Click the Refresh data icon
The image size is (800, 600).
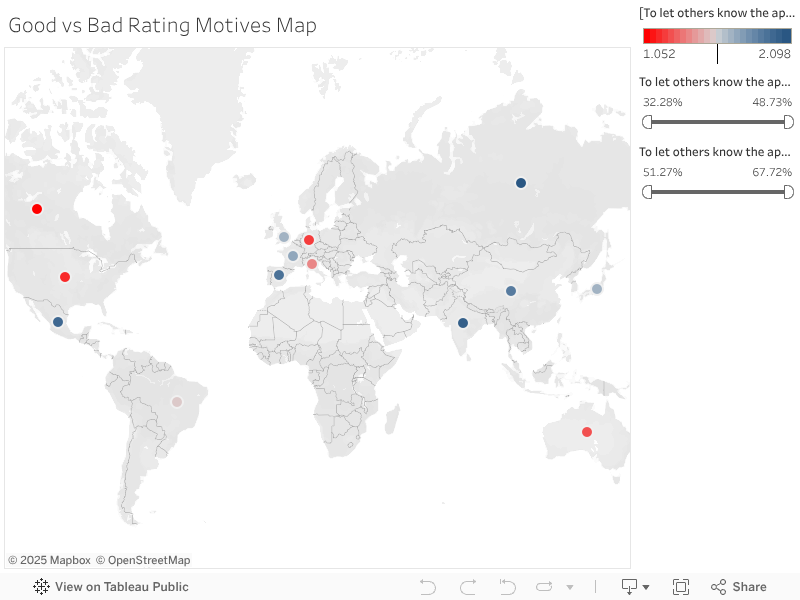point(545,587)
